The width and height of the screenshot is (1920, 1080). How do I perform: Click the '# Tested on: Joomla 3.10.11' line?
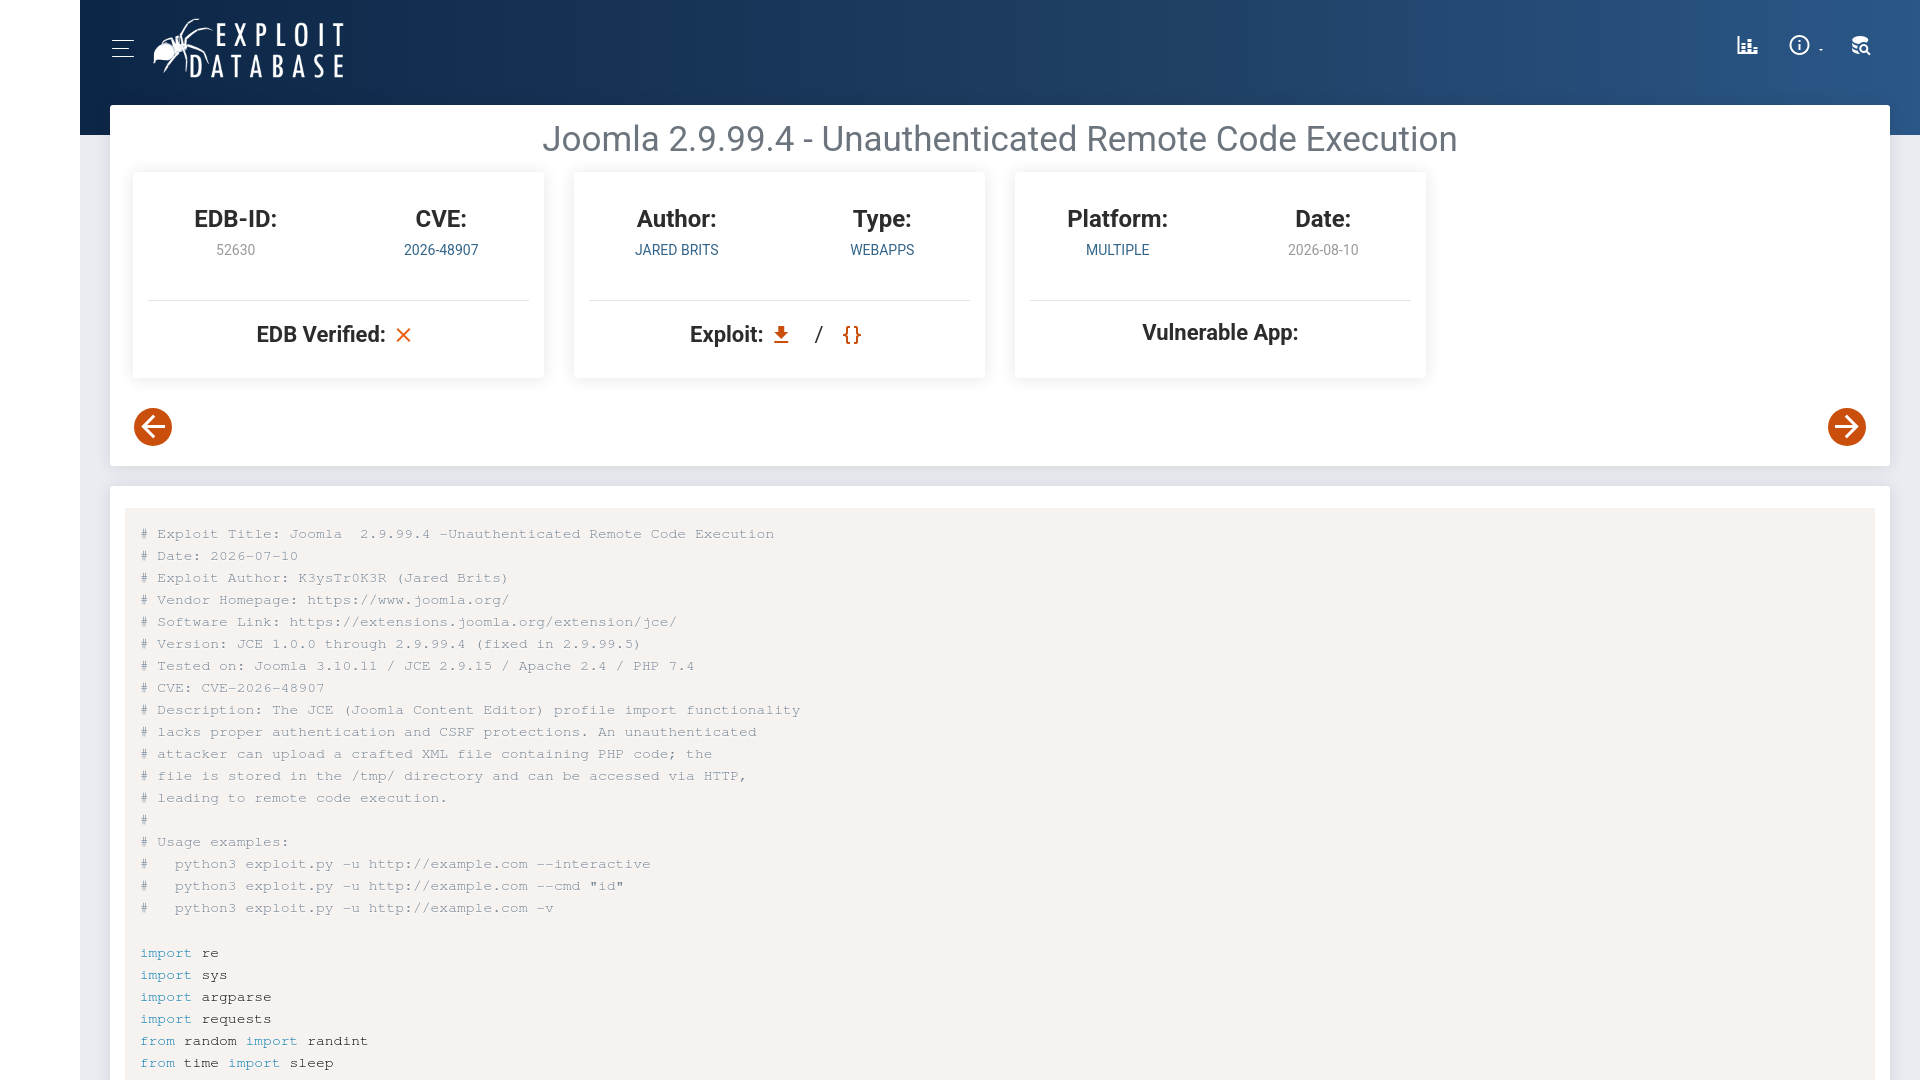point(417,666)
